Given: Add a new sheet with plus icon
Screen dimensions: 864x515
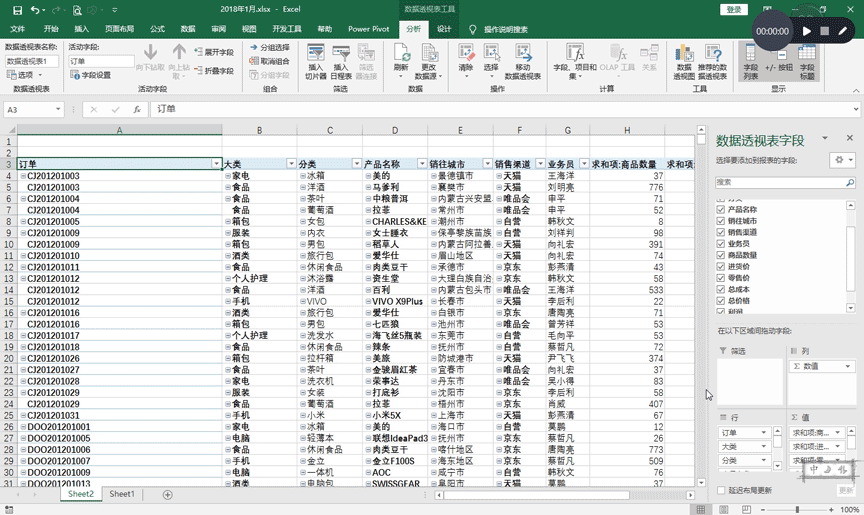Looking at the screenshot, I should 168,495.
